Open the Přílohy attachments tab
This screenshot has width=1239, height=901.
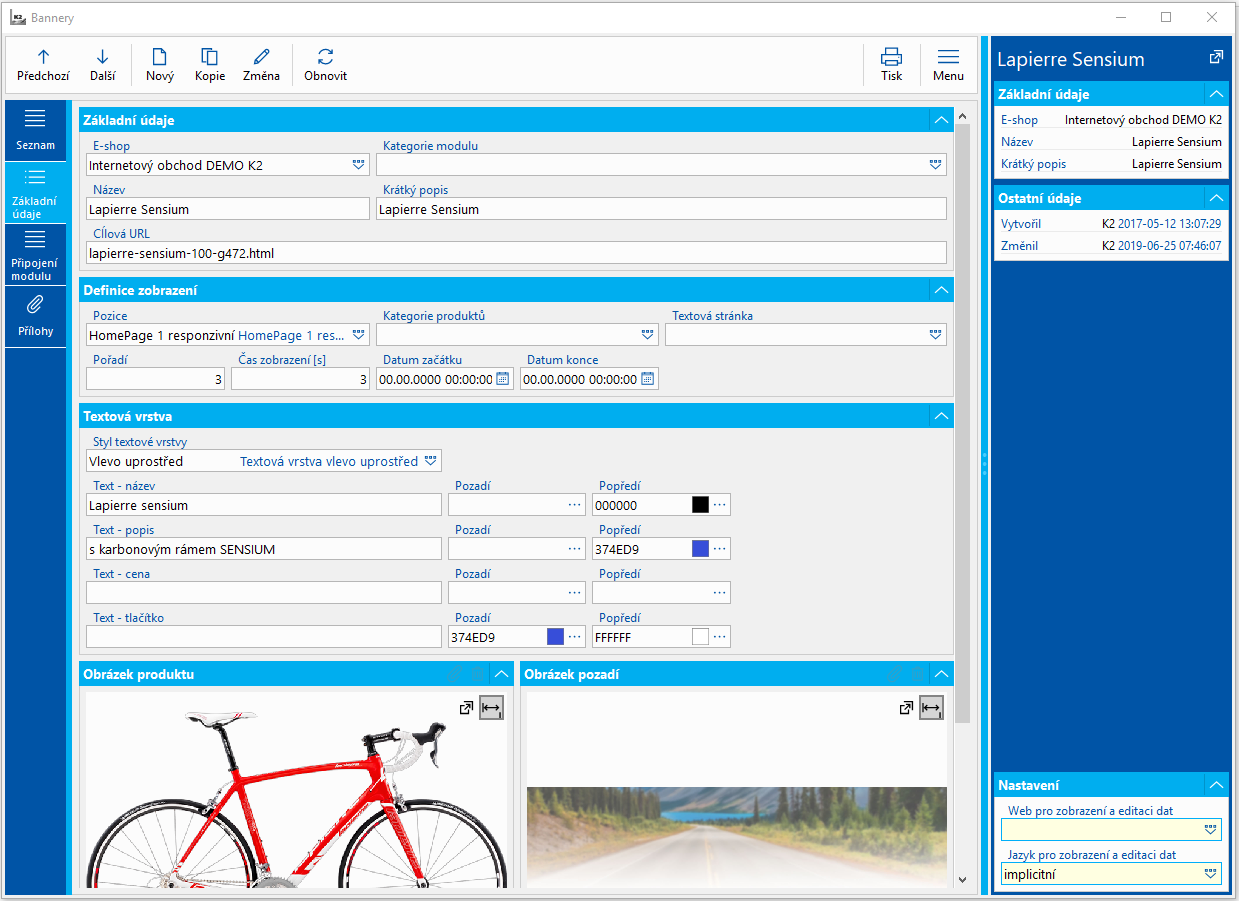(x=36, y=315)
